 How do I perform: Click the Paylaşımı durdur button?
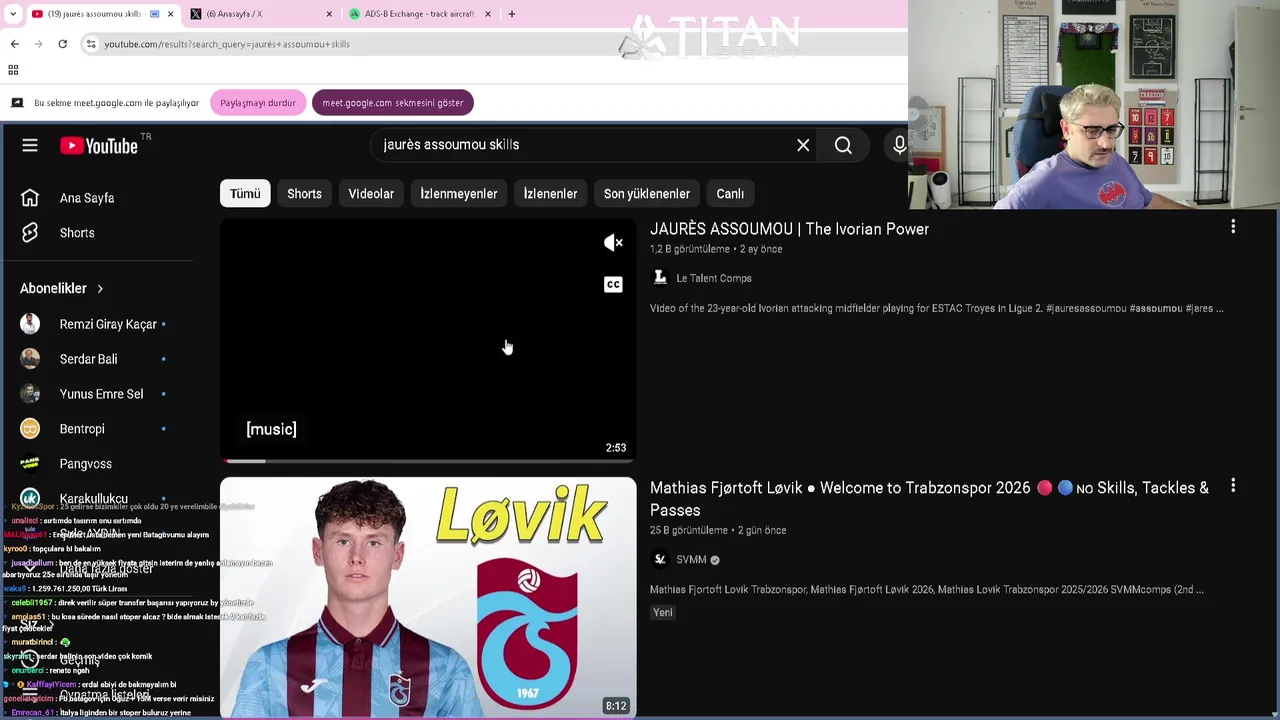[258, 103]
